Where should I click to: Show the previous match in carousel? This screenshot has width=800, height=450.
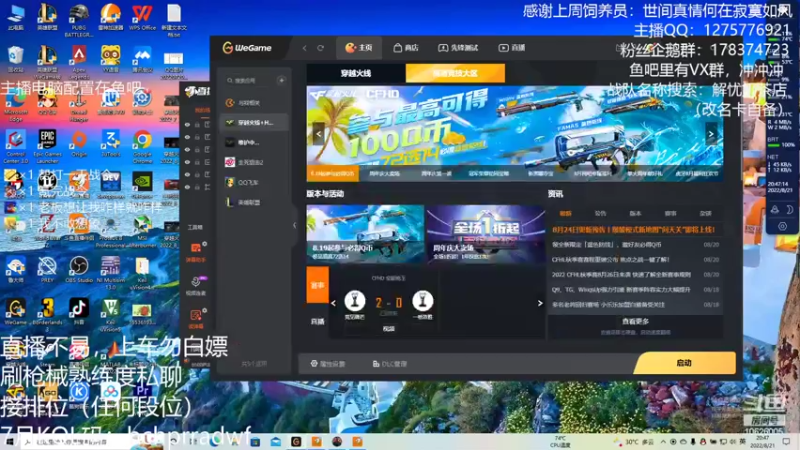coord(334,303)
